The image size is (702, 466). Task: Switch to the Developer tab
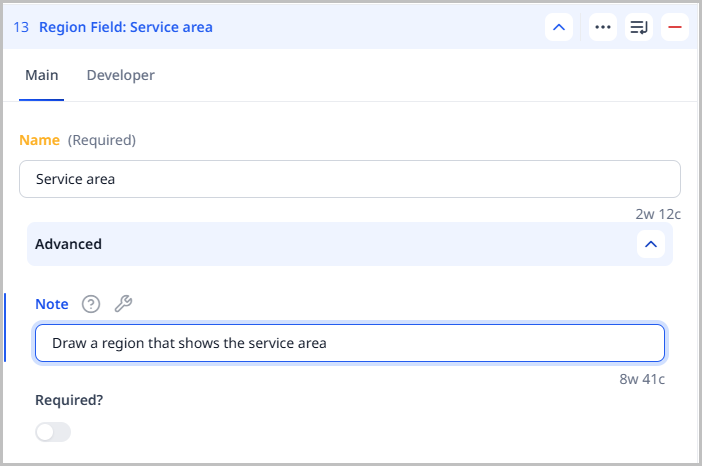[x=120, y=75]
